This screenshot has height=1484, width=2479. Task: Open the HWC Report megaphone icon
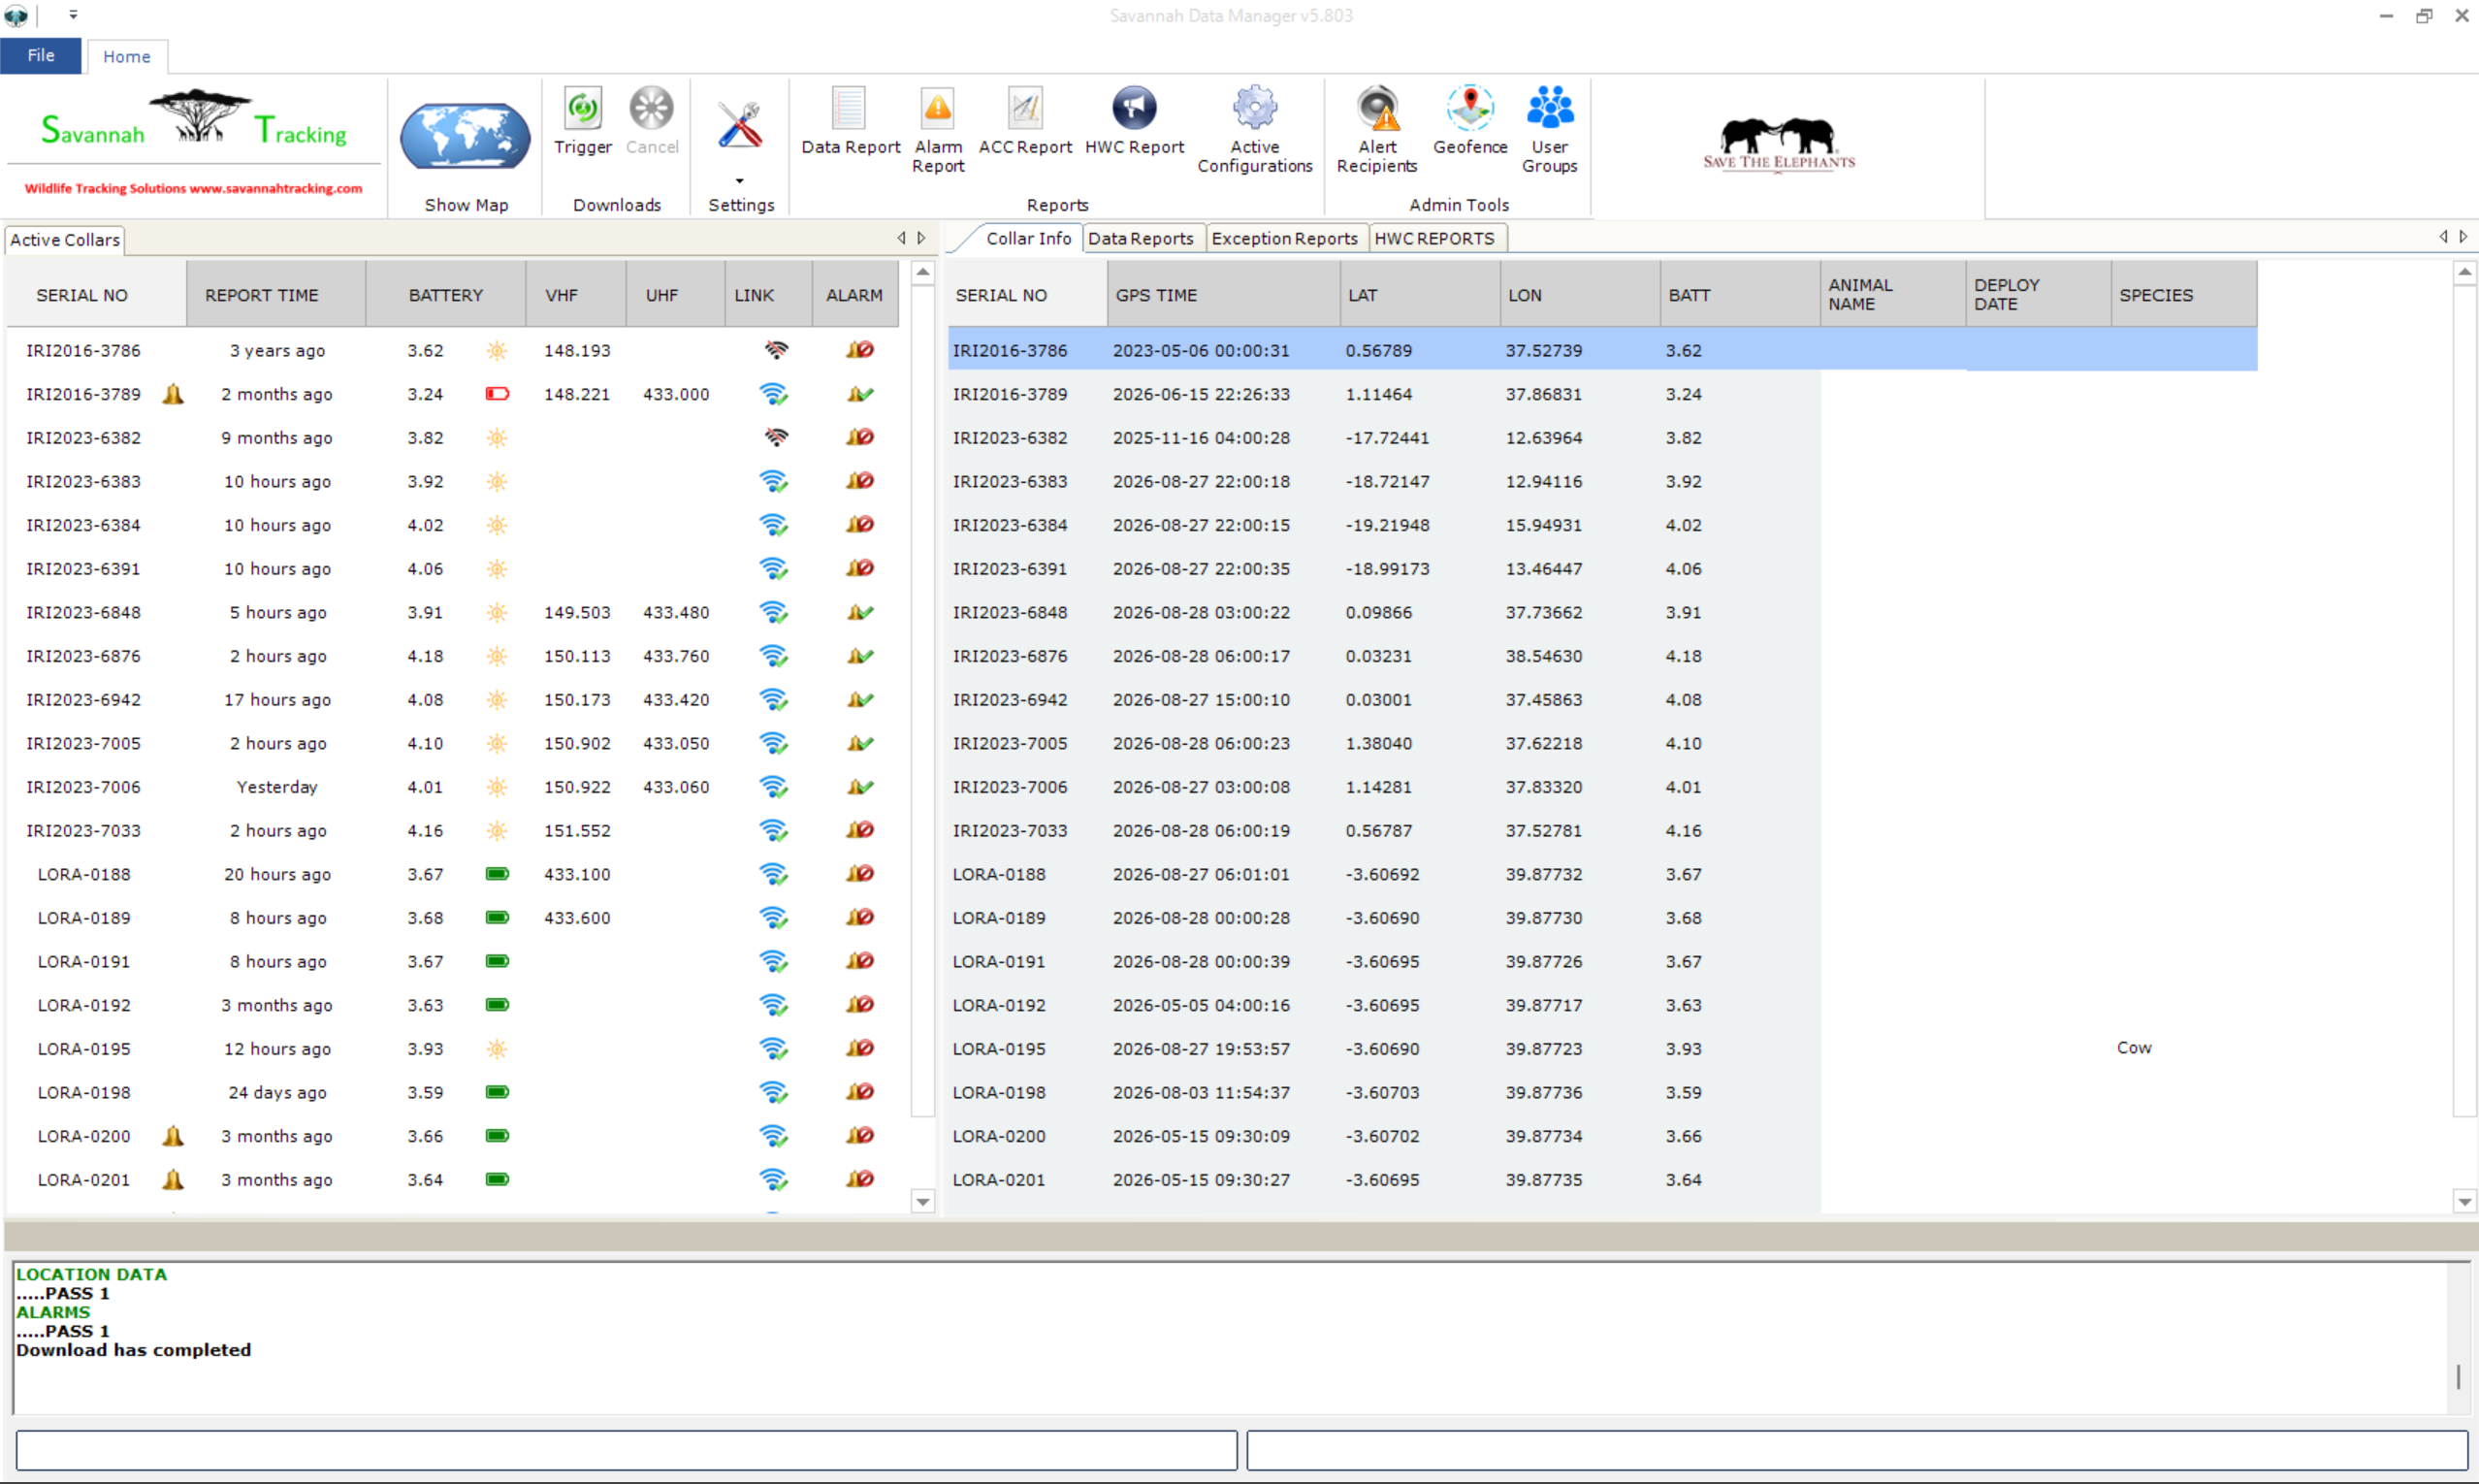coord(1134,108)
